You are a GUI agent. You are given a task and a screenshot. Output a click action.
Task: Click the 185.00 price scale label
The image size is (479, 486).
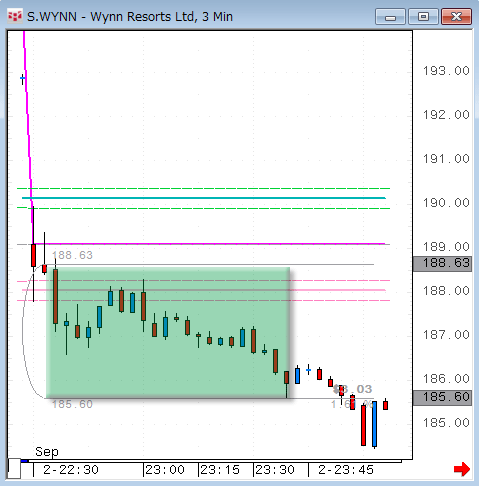(446, 423)
